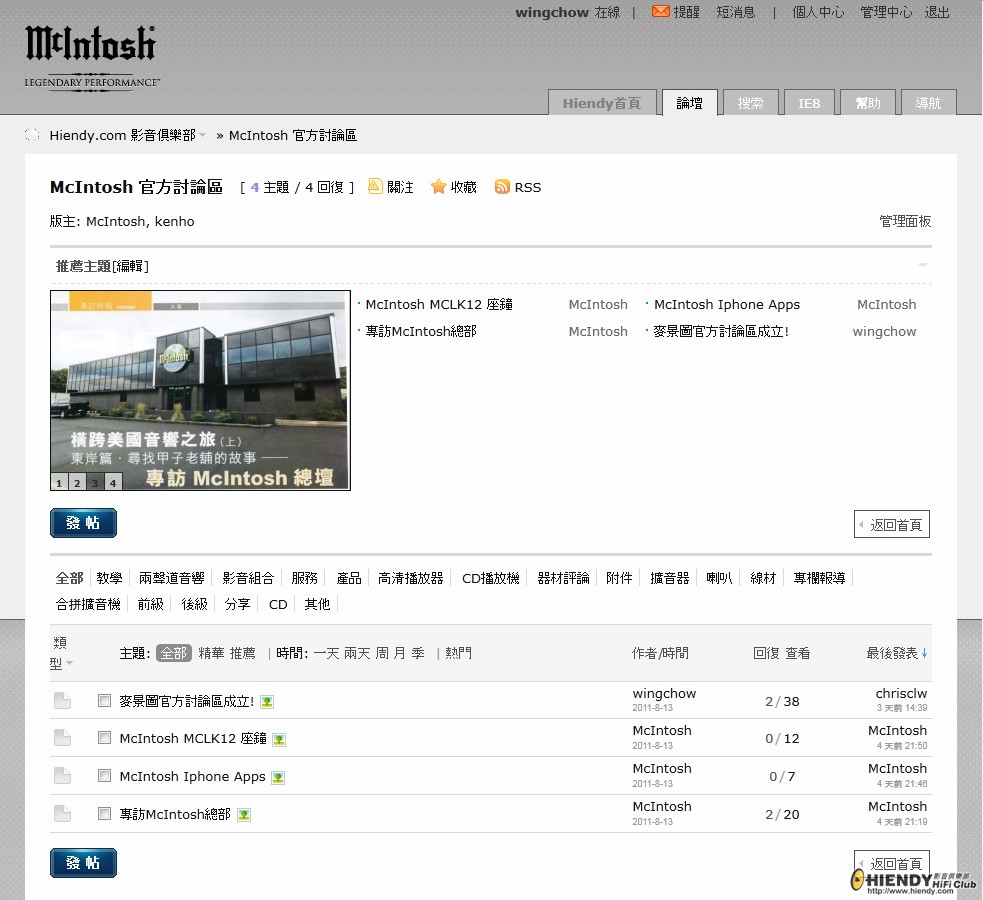The height and width of the screenshot is (900, 983).
Task: Open new-window icon beside McIntosh MCLK12 座鐘 thread
Action: 279,740
